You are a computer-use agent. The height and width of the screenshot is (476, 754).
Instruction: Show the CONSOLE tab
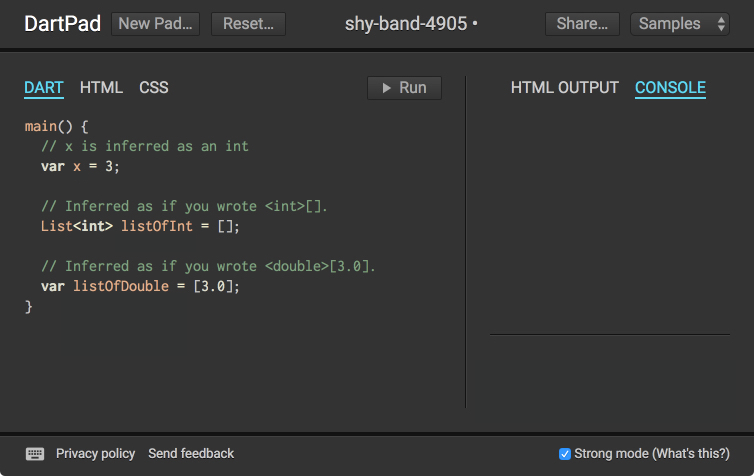(x=670, y=88)
